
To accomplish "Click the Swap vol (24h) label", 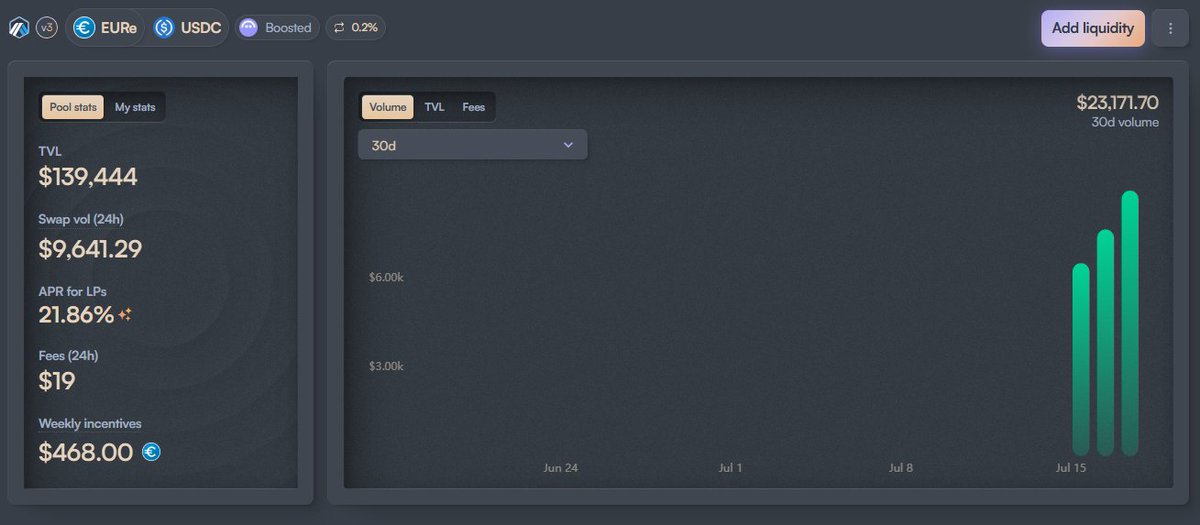I will [x=81, y=219].
